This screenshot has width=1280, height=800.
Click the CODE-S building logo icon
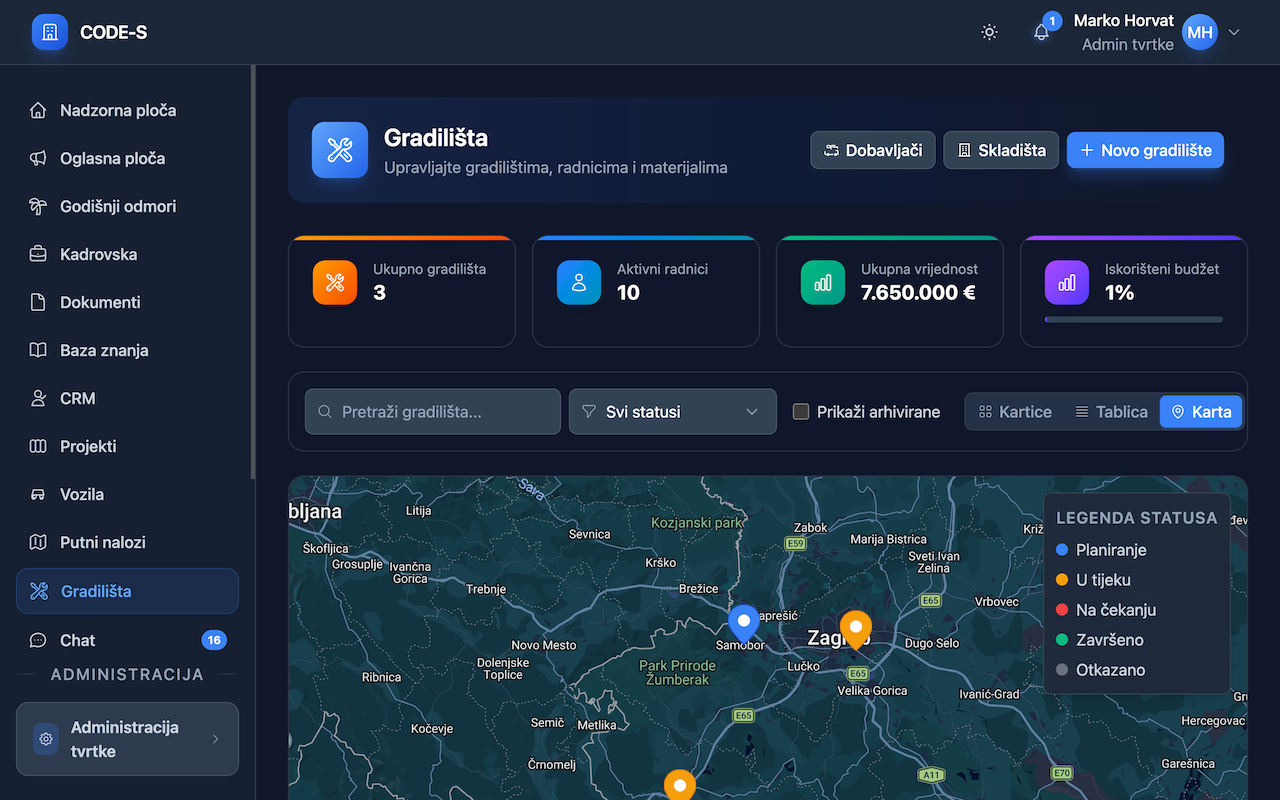(x=50, y=32)
